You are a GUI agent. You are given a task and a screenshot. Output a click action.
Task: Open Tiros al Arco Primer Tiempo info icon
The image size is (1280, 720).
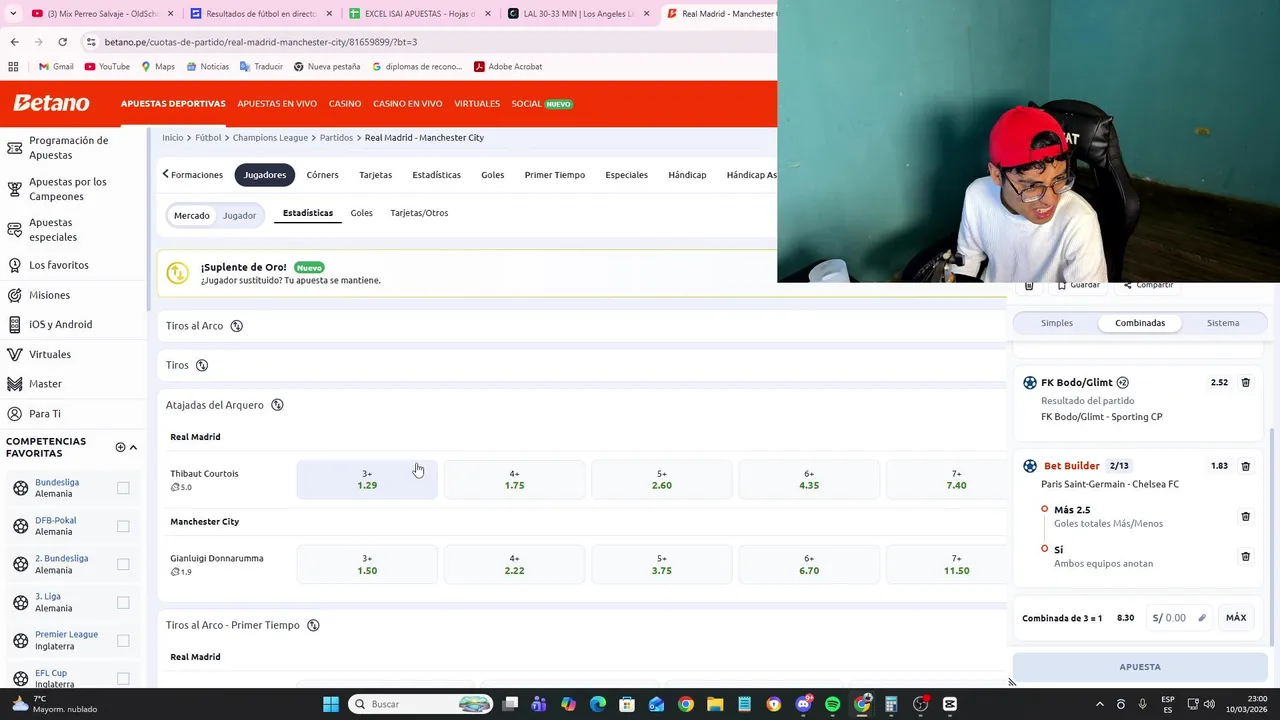[x=313, y=625]
